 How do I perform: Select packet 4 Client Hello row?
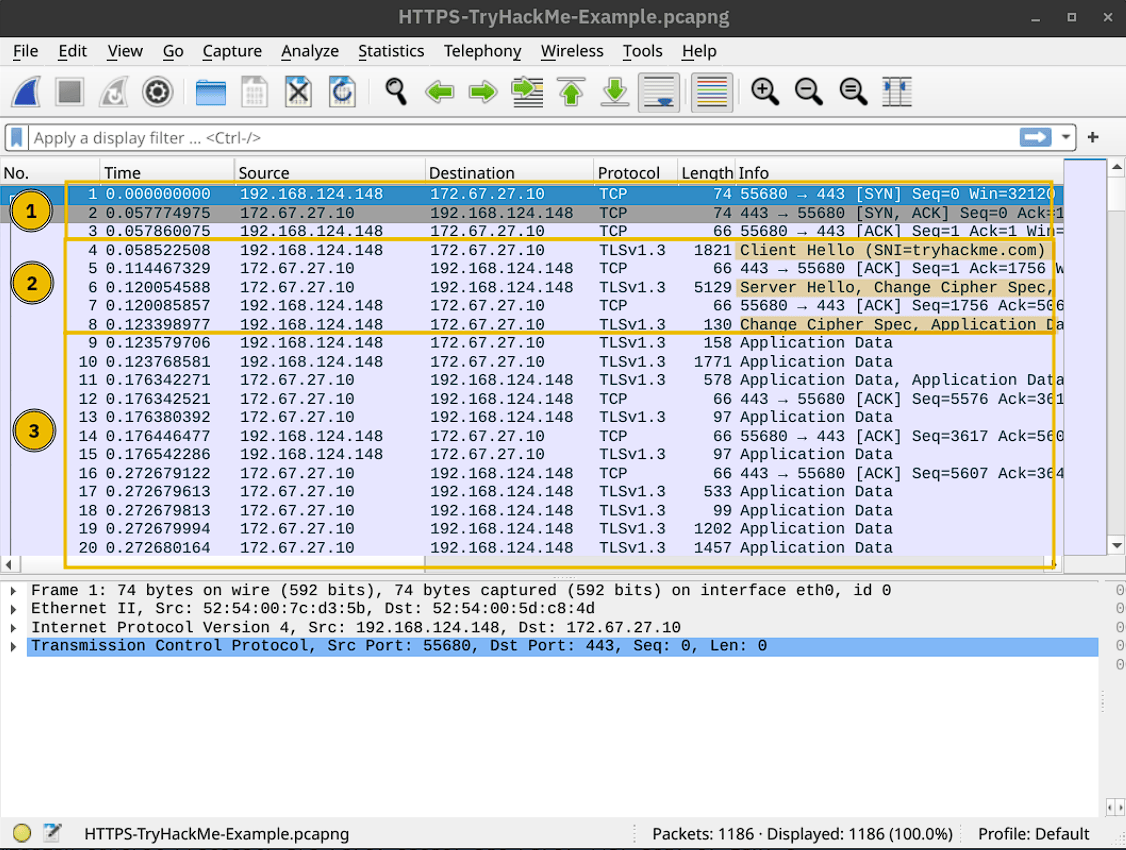pyautogui.click(x=531, y=250)
